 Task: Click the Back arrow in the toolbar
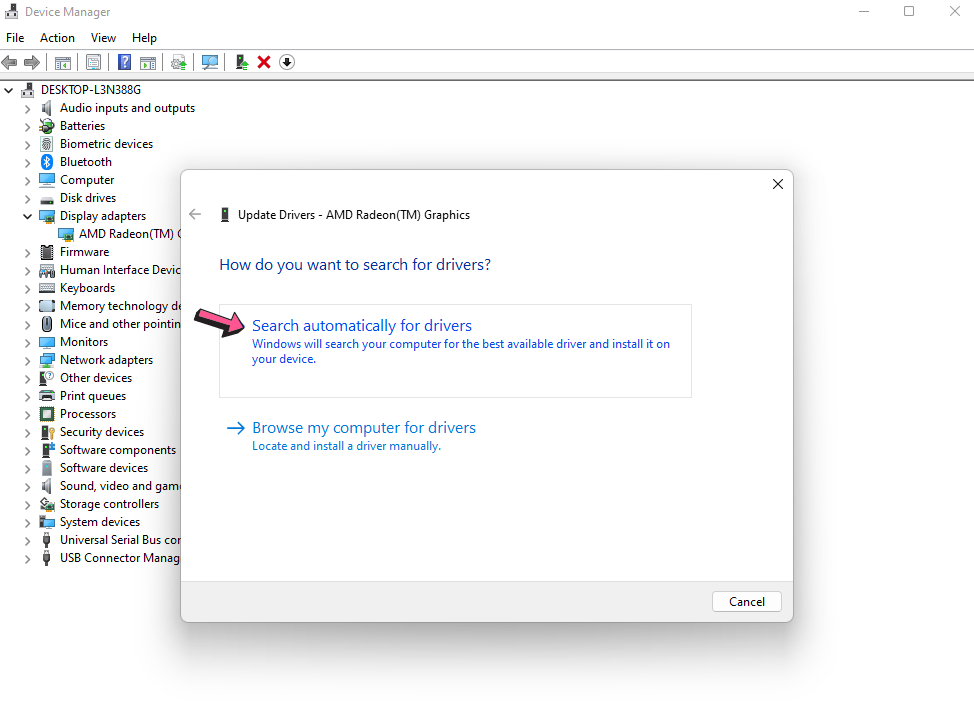pyautogui.click(x=9, y=62)
